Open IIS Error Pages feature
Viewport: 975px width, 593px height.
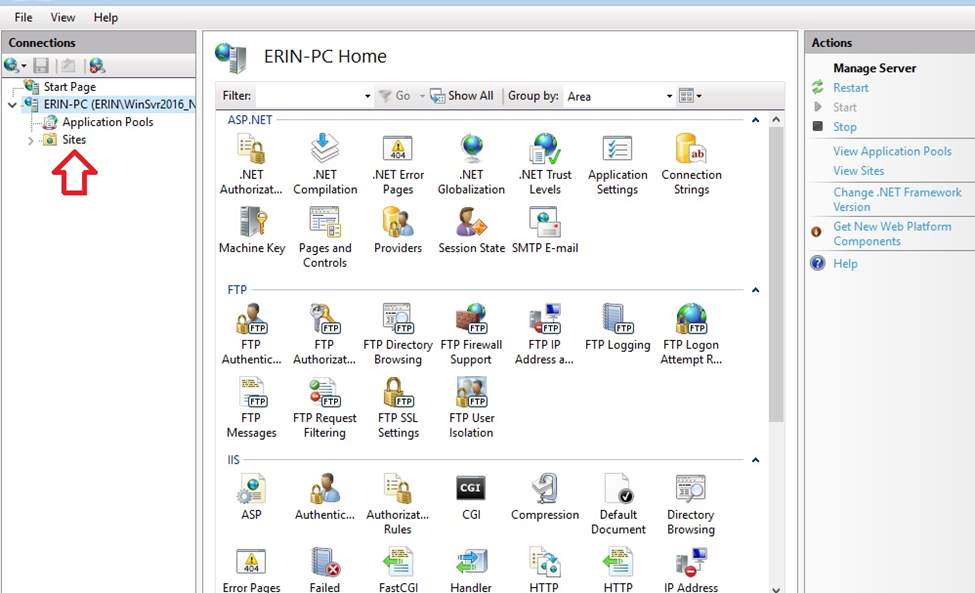pos(251,569)
